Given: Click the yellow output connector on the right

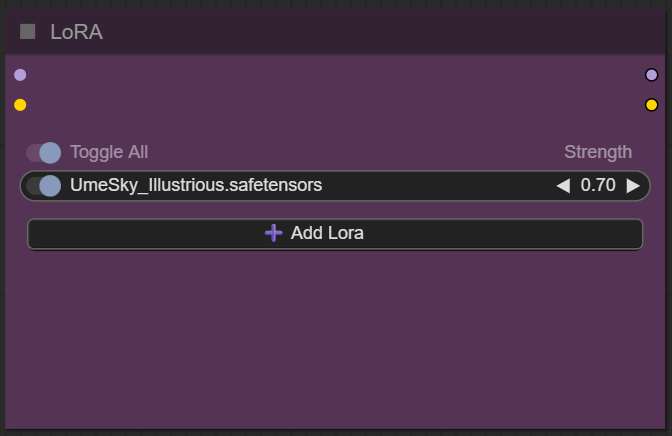Looking at the screenshot, I should click(652, 105).
